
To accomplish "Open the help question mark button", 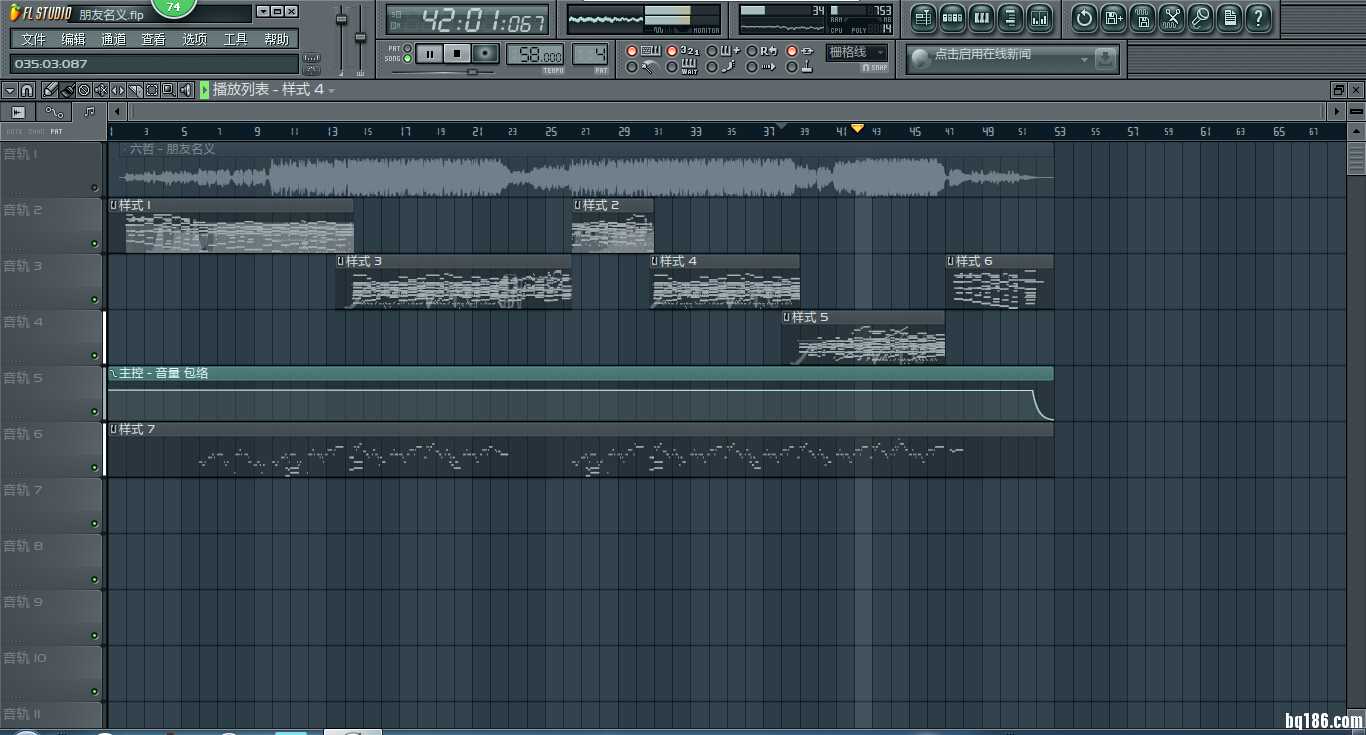I will point(1258,17).
